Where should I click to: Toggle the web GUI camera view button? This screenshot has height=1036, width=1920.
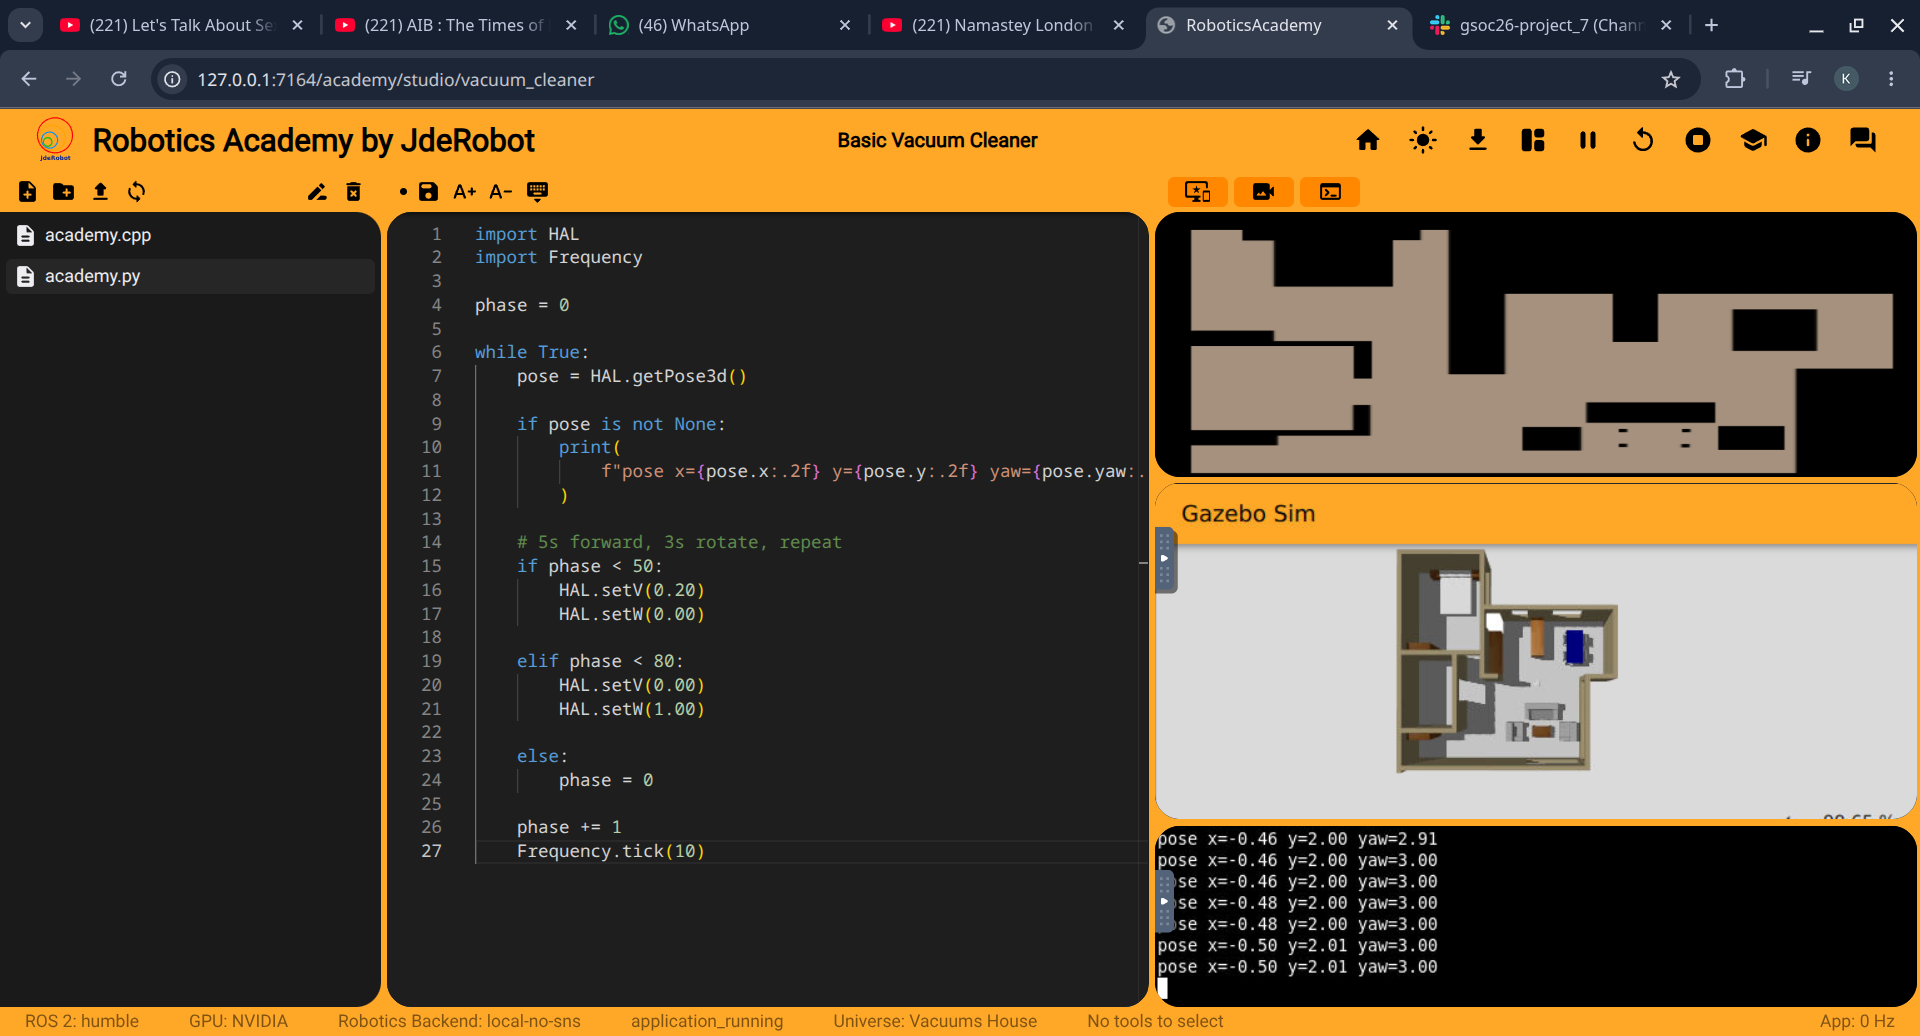pyautogui.click(x=1264, y=192)
